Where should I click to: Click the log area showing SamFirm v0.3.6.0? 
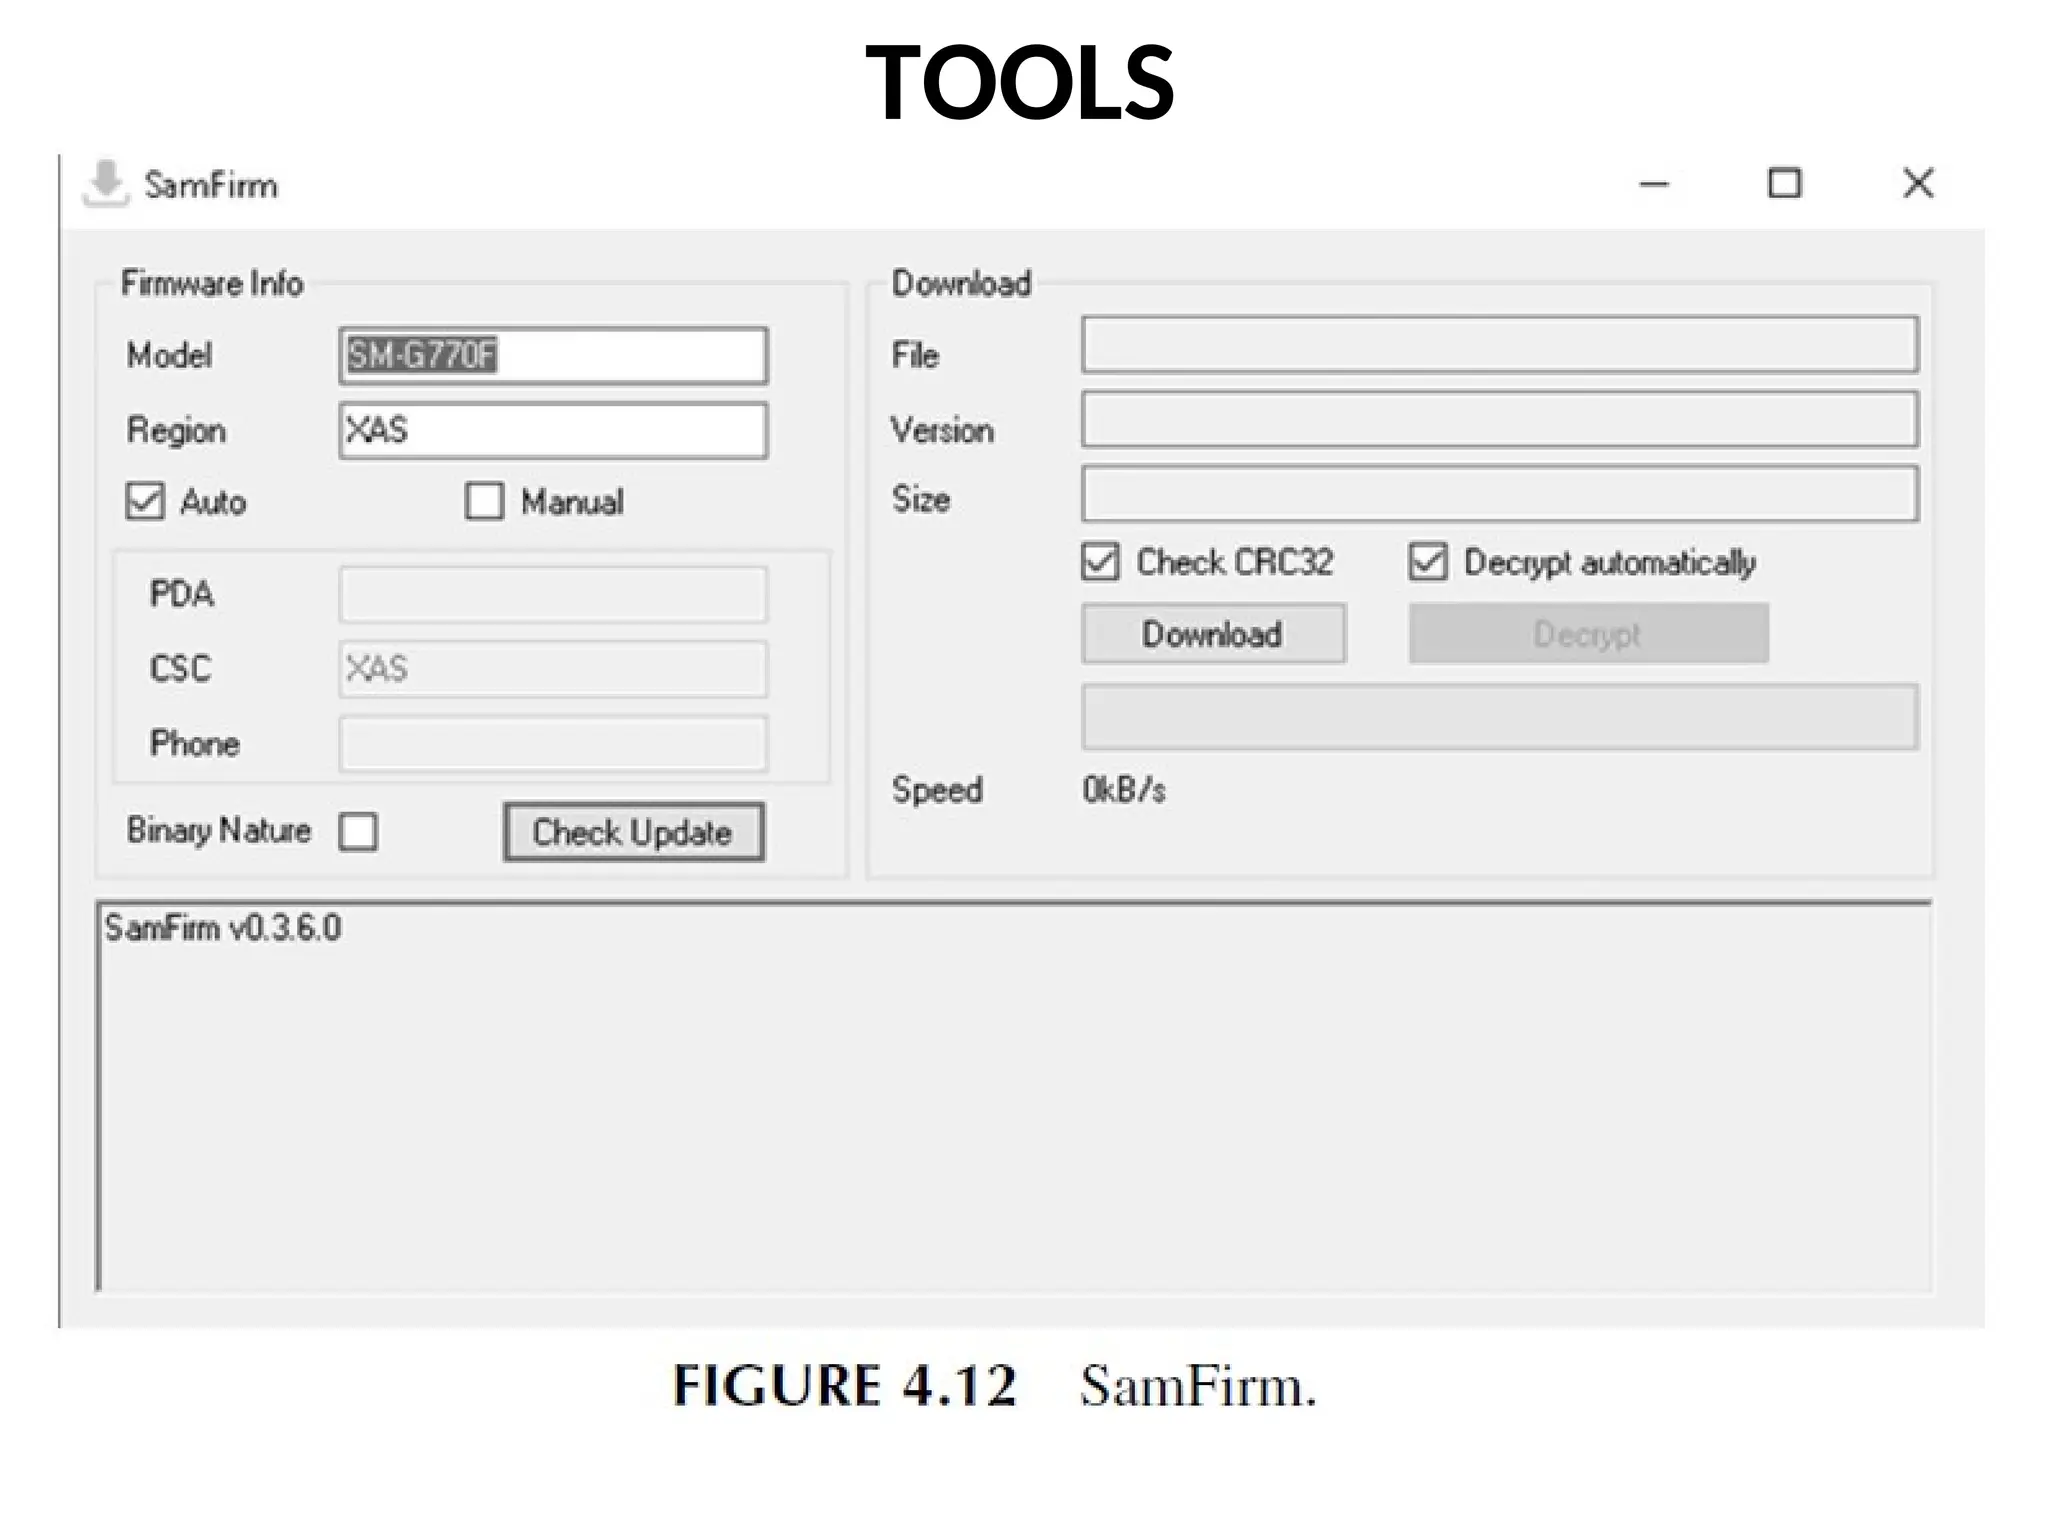point(1014,1097)
